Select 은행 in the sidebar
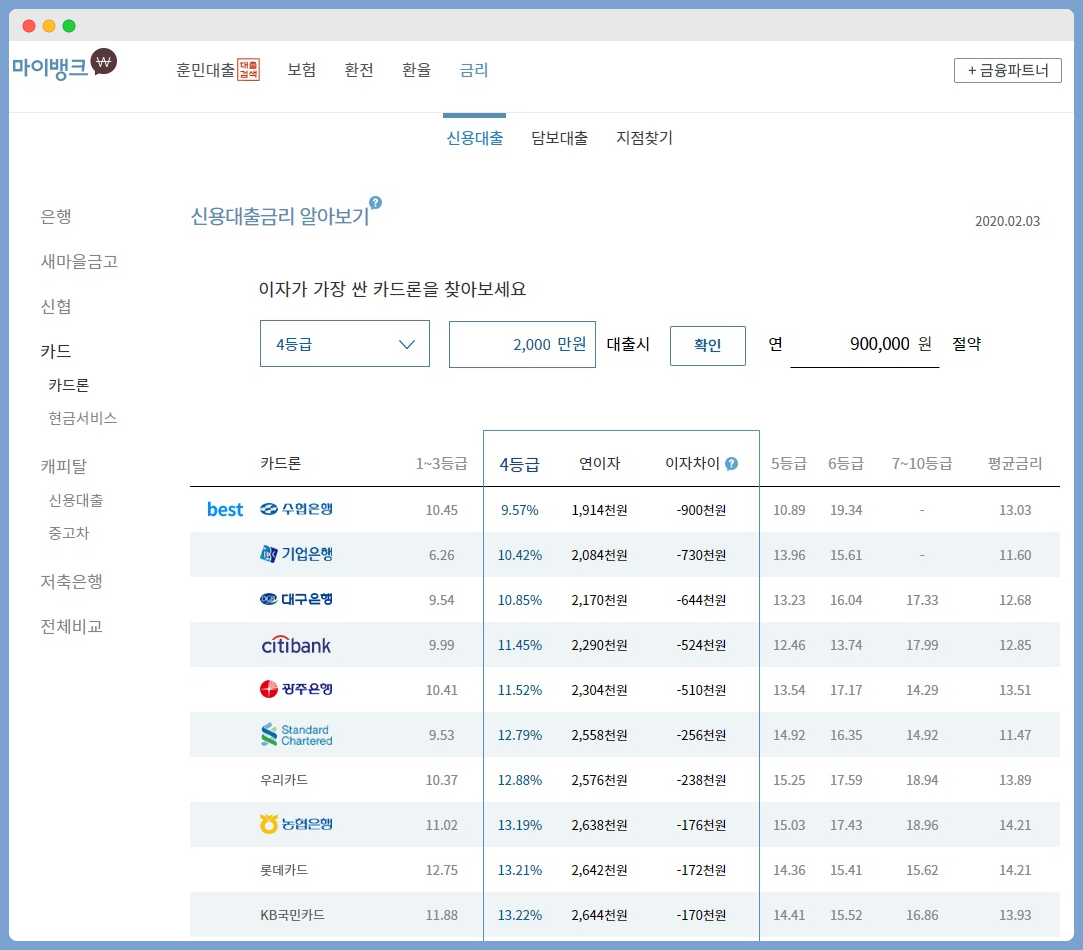The height and width of the screenshot is (950, 1083). [x=56, y=217]
